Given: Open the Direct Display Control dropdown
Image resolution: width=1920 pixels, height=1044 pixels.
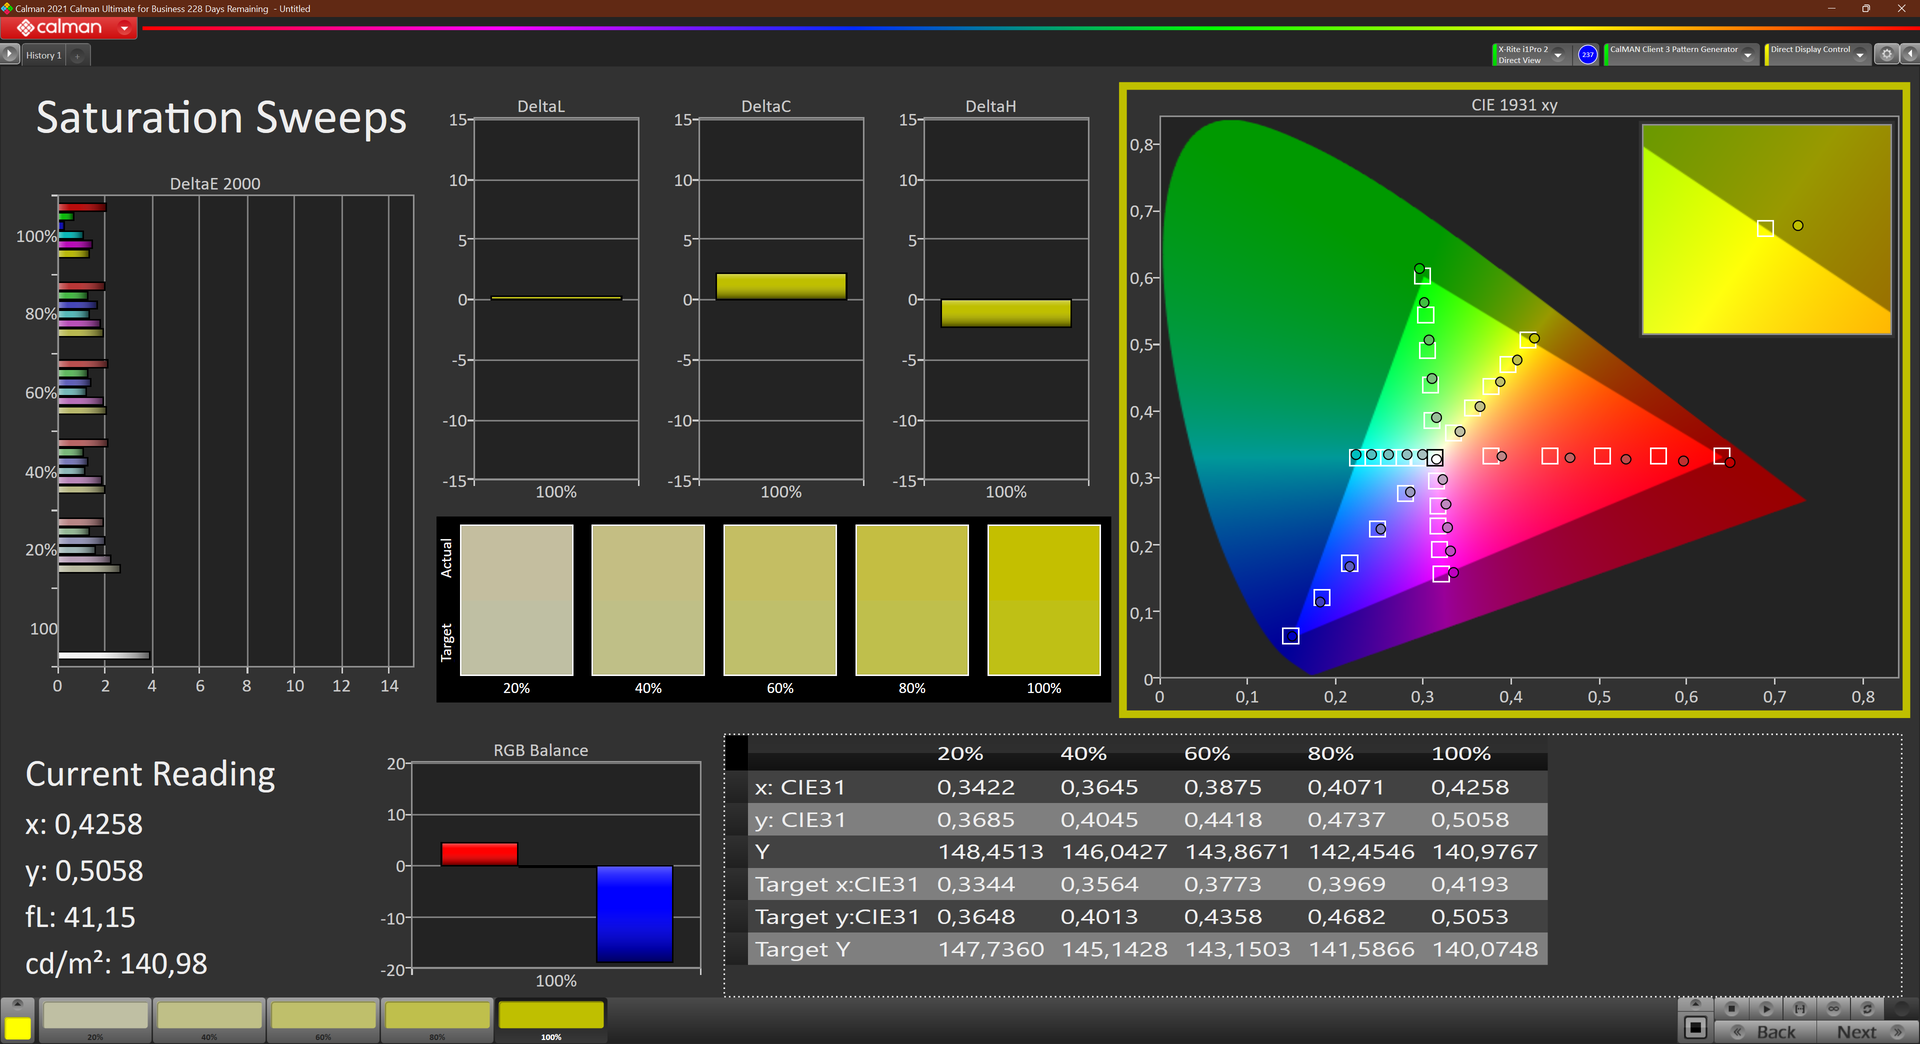Looking at the screenshot, I should [x=1859, y=55].
